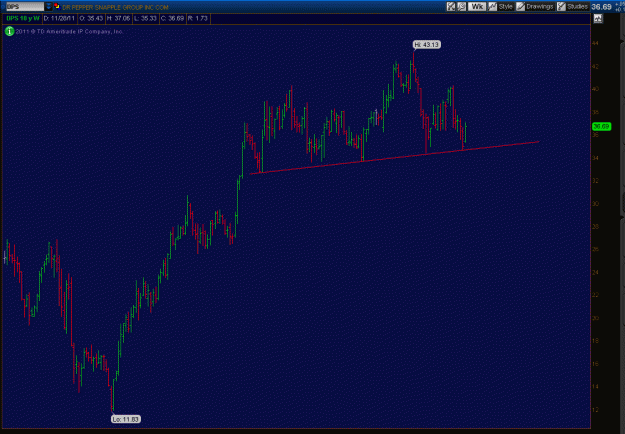Click the D: 11/28/11 date value

tap(59, 18)
